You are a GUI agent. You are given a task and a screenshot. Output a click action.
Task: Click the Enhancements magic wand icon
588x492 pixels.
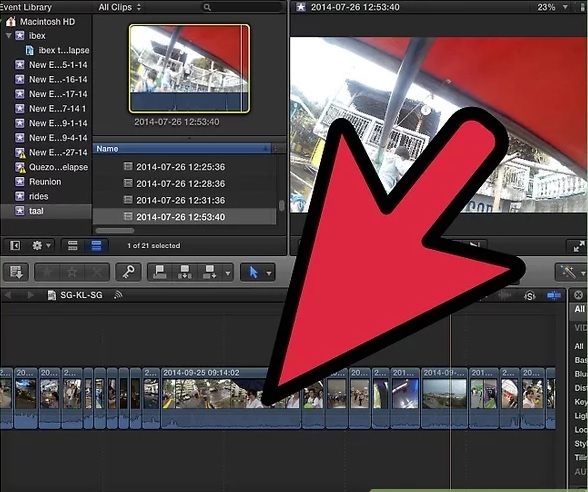pos(567,272)
